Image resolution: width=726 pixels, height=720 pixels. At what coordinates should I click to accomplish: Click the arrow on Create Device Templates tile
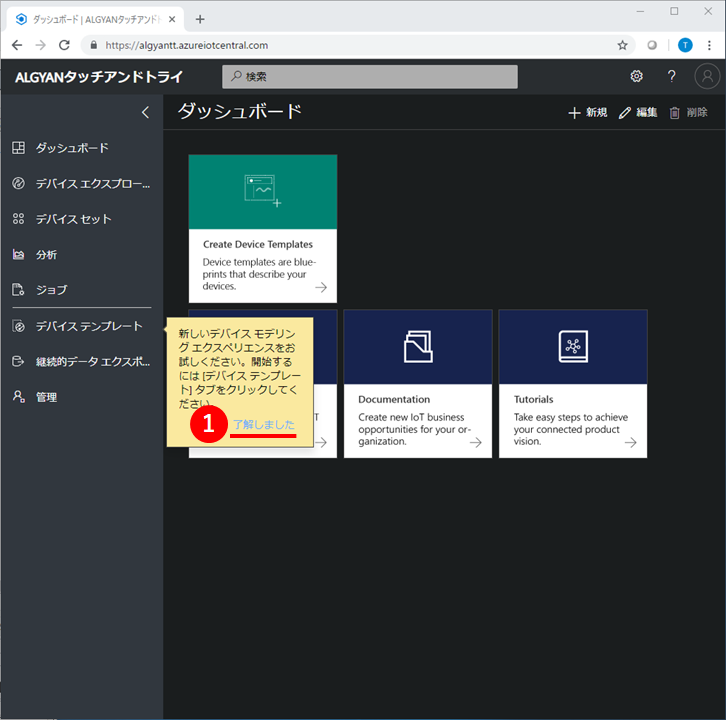(321, 288)
